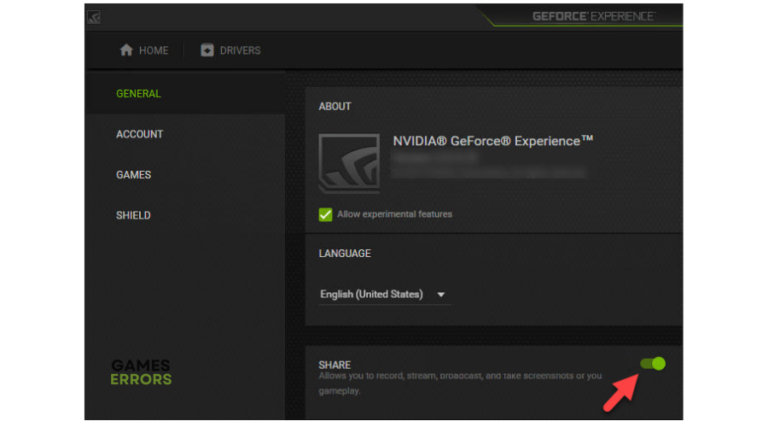Switch to the DRIVERS tab

click(231, 50)
